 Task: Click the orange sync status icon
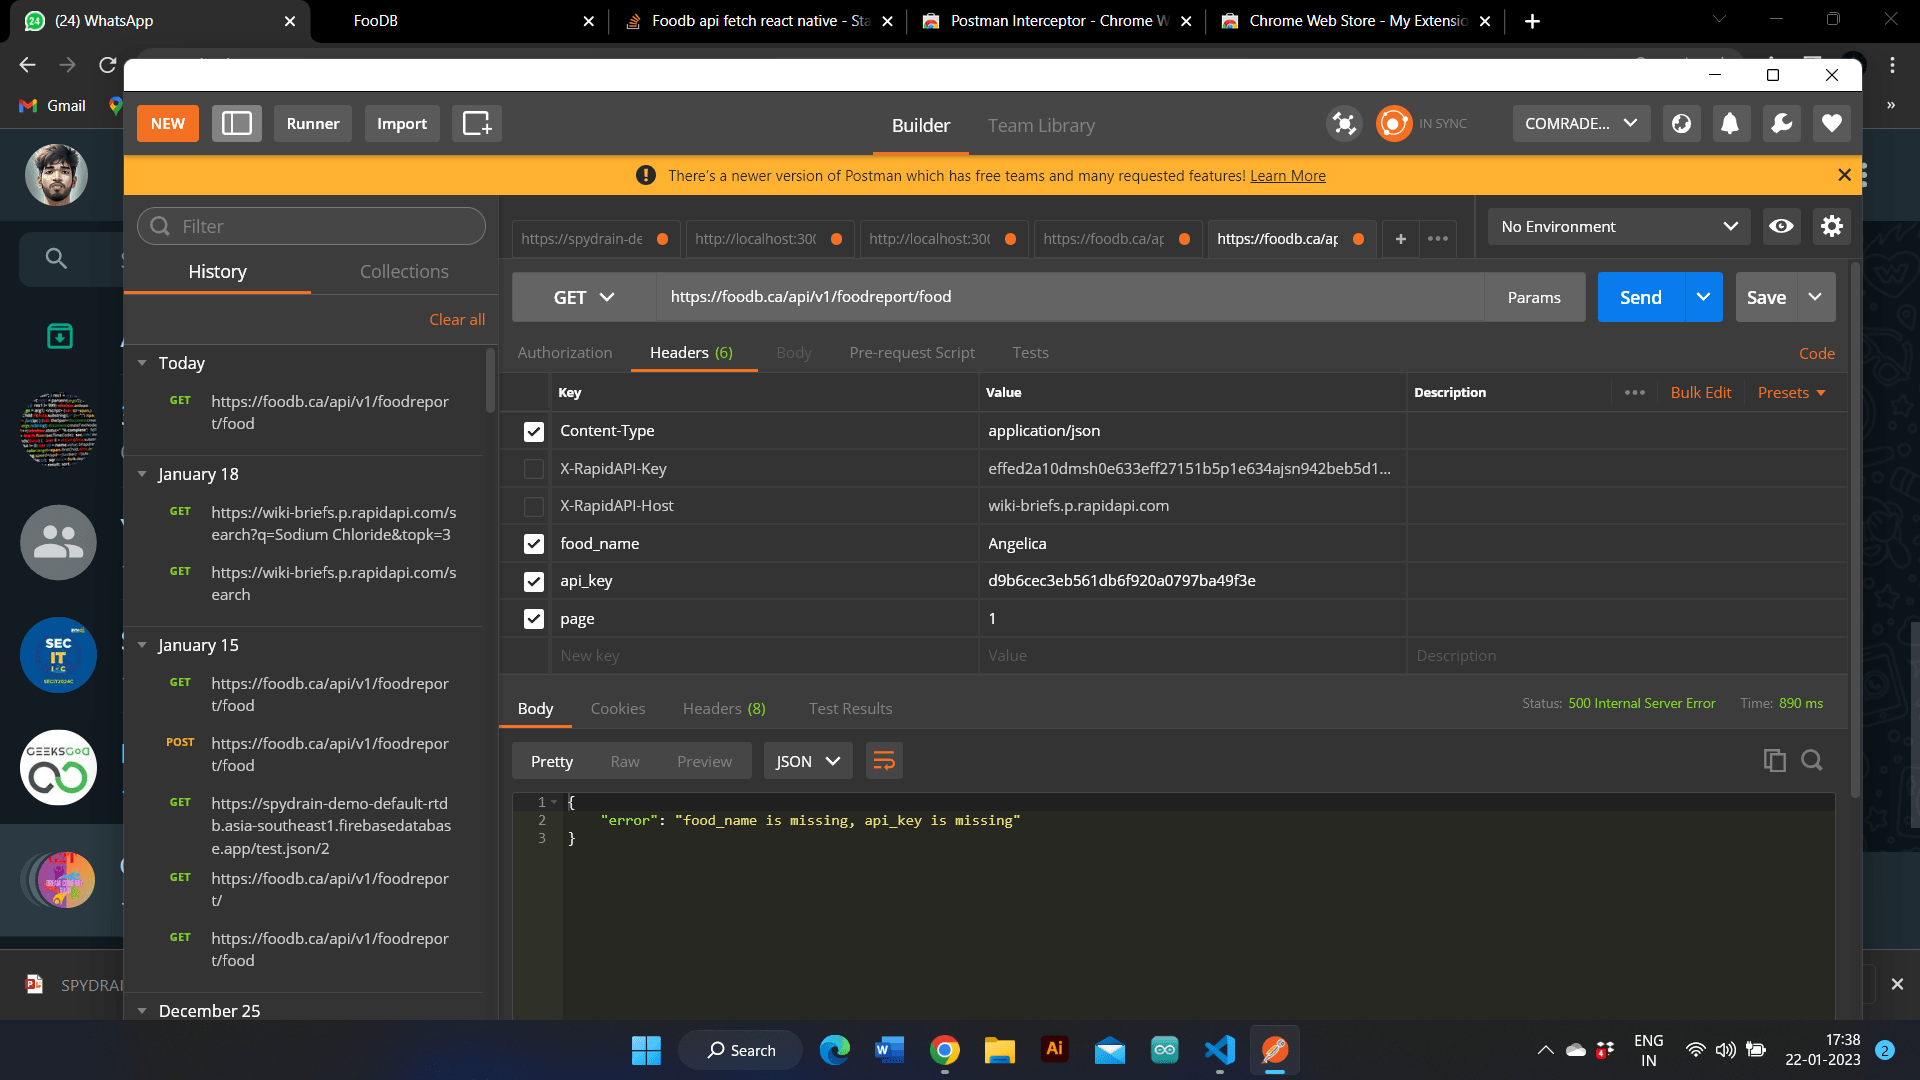point(1393,124)
